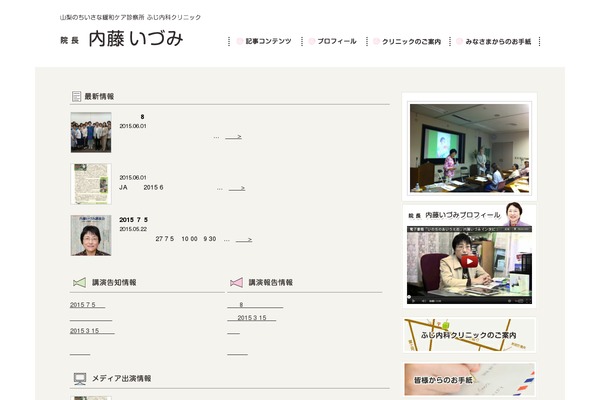Click the arrow link on the 2015.06.01 group photo entry
The height and width of the screenshot is (400, 600).
(233, 137)
